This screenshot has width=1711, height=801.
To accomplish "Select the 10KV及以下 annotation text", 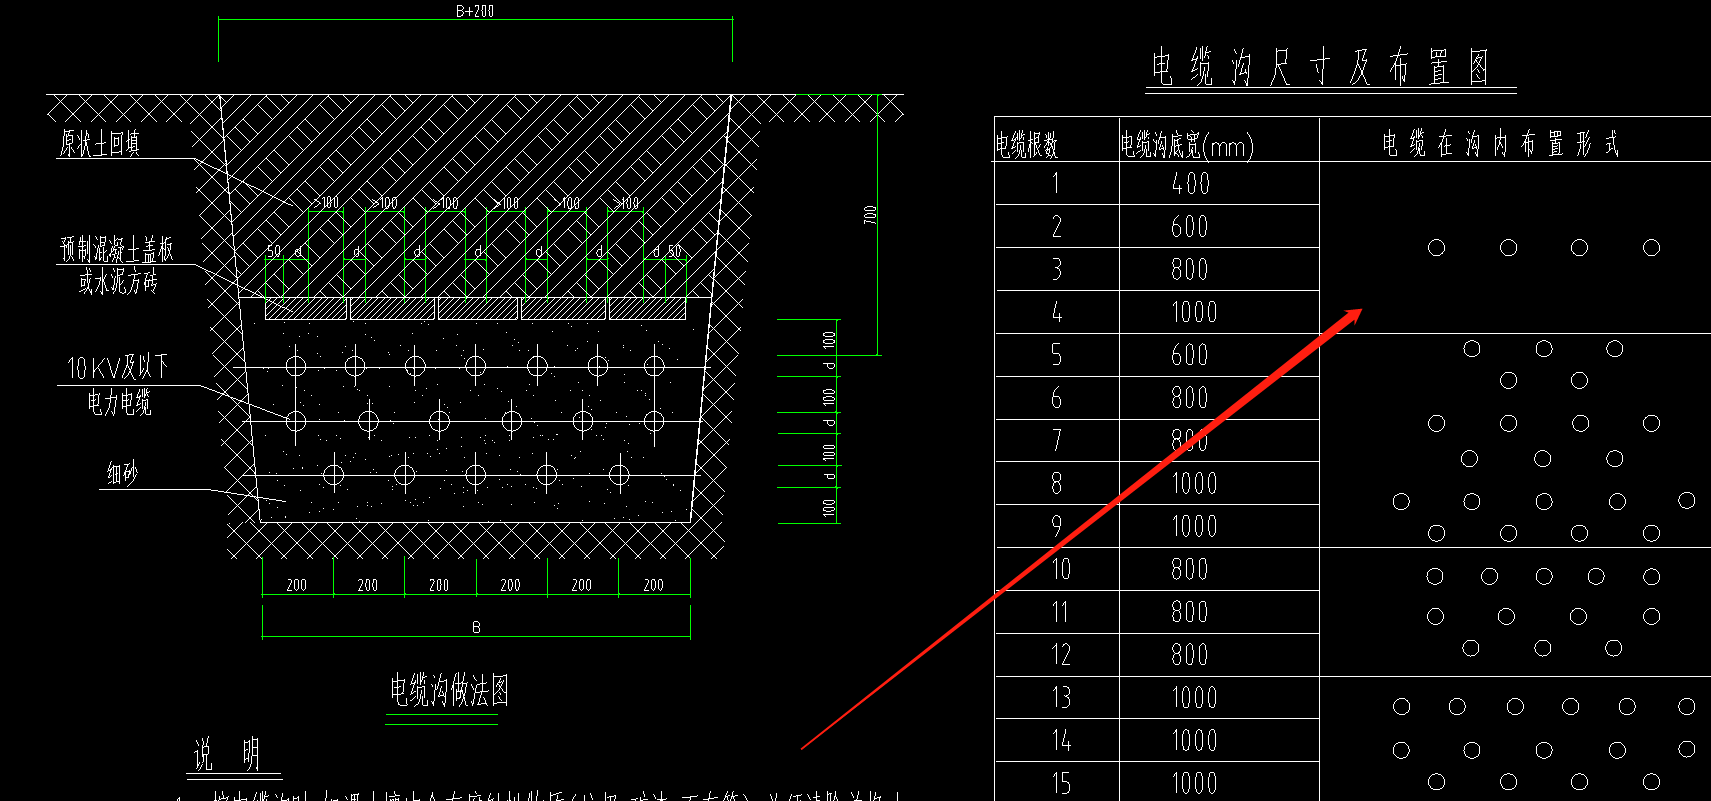I will point(117,367).
